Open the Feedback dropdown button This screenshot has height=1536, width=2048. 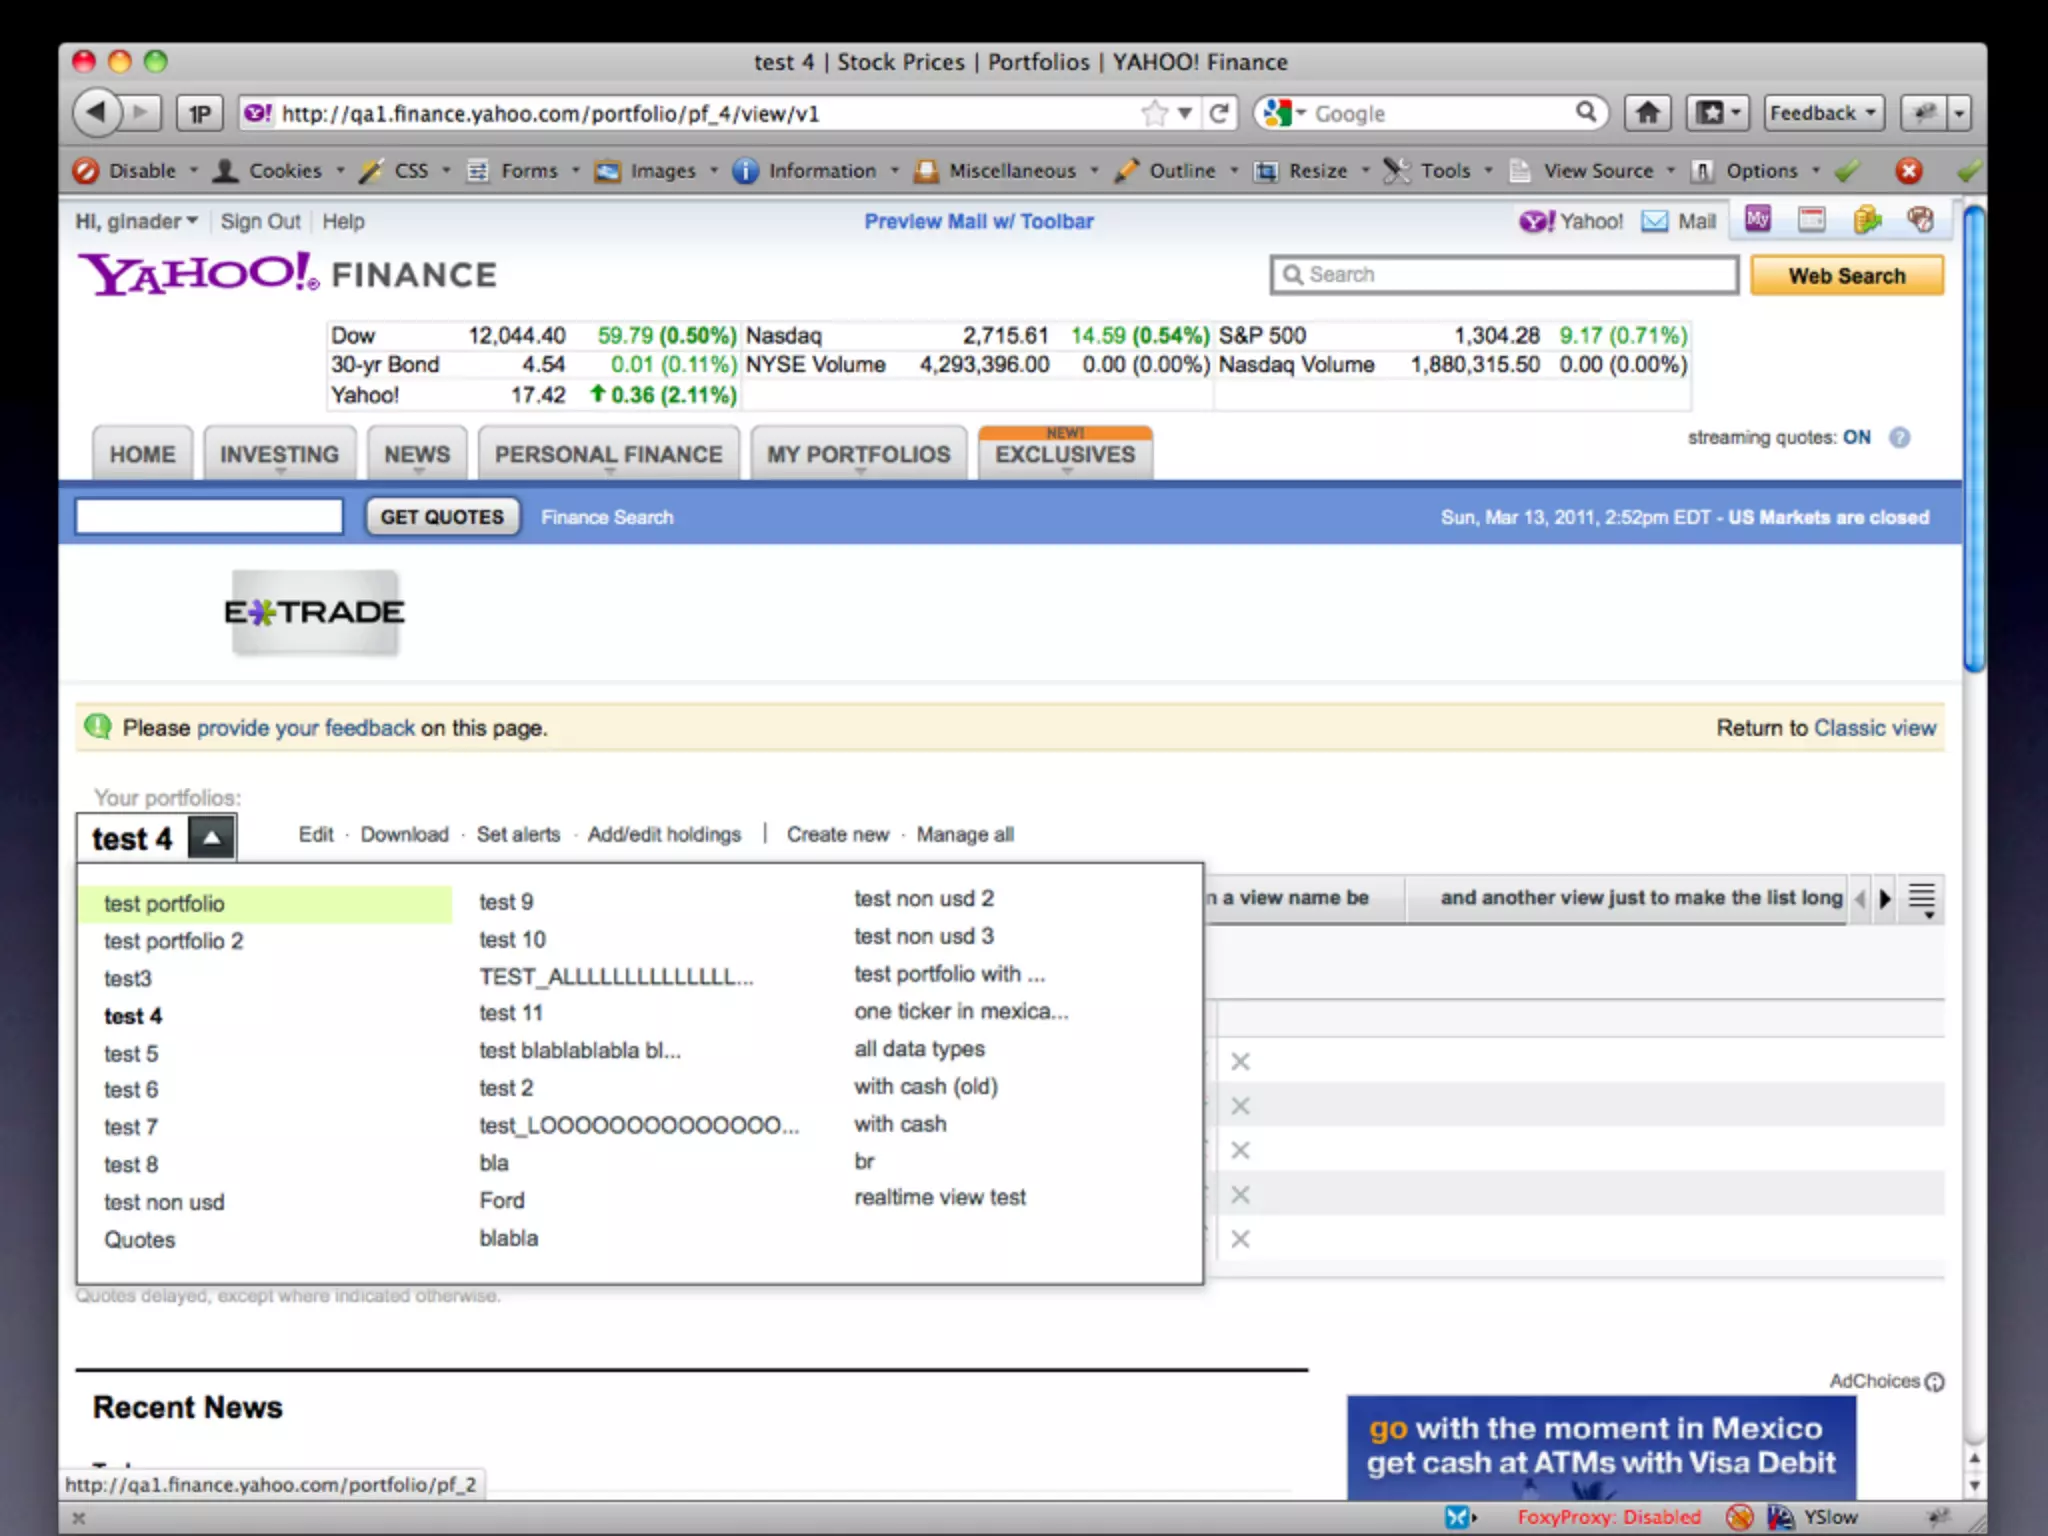click(1822, 113)
